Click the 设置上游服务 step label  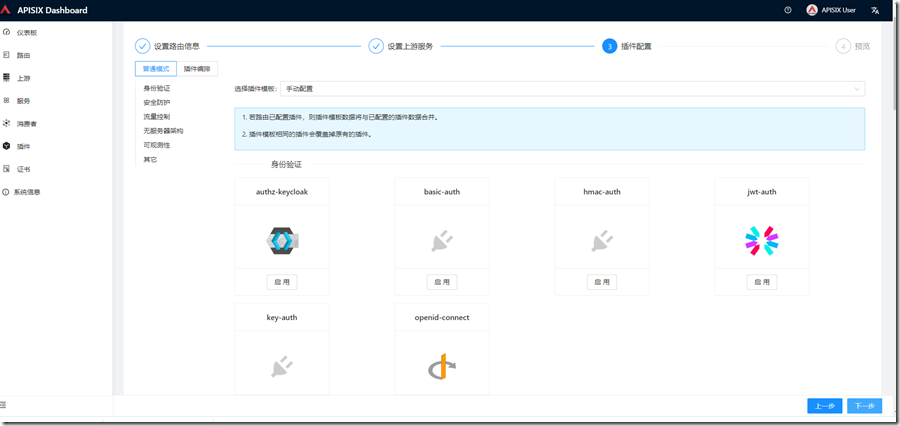click(x=410, y=47)
